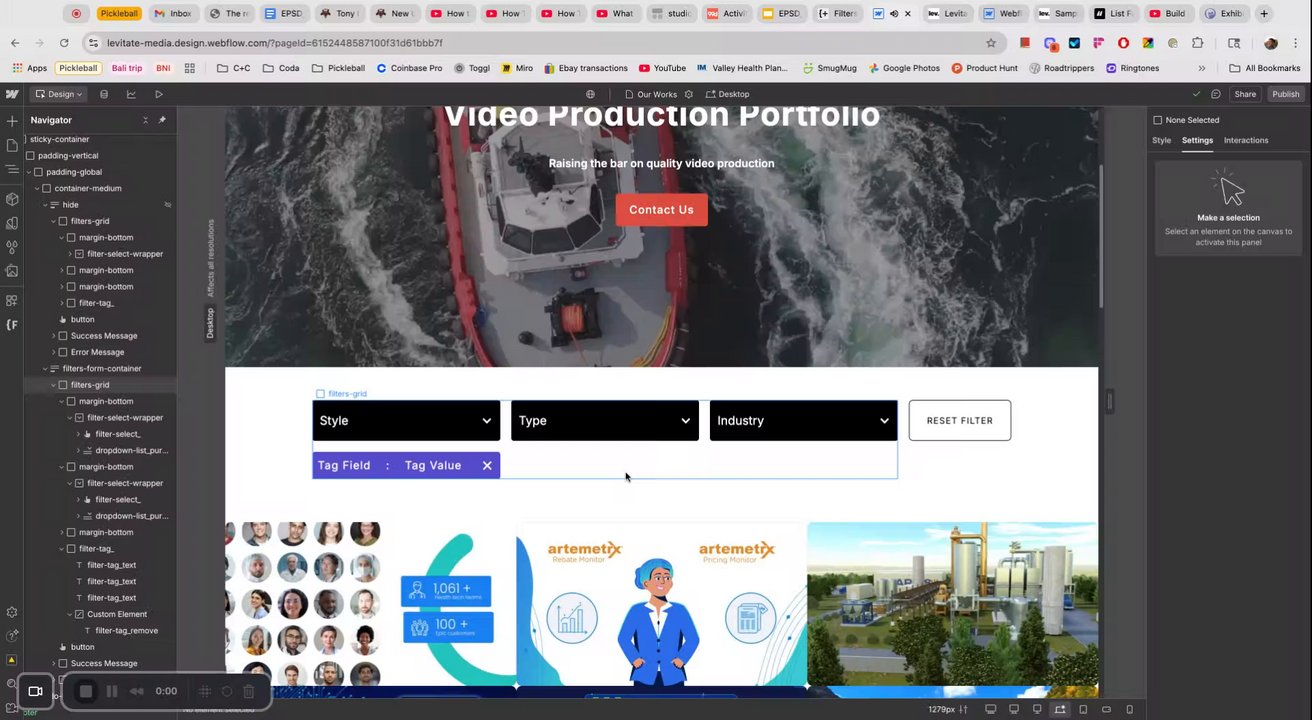
Task: Click the yellow Audit warning icon
Action: click(x=12, y=660)
